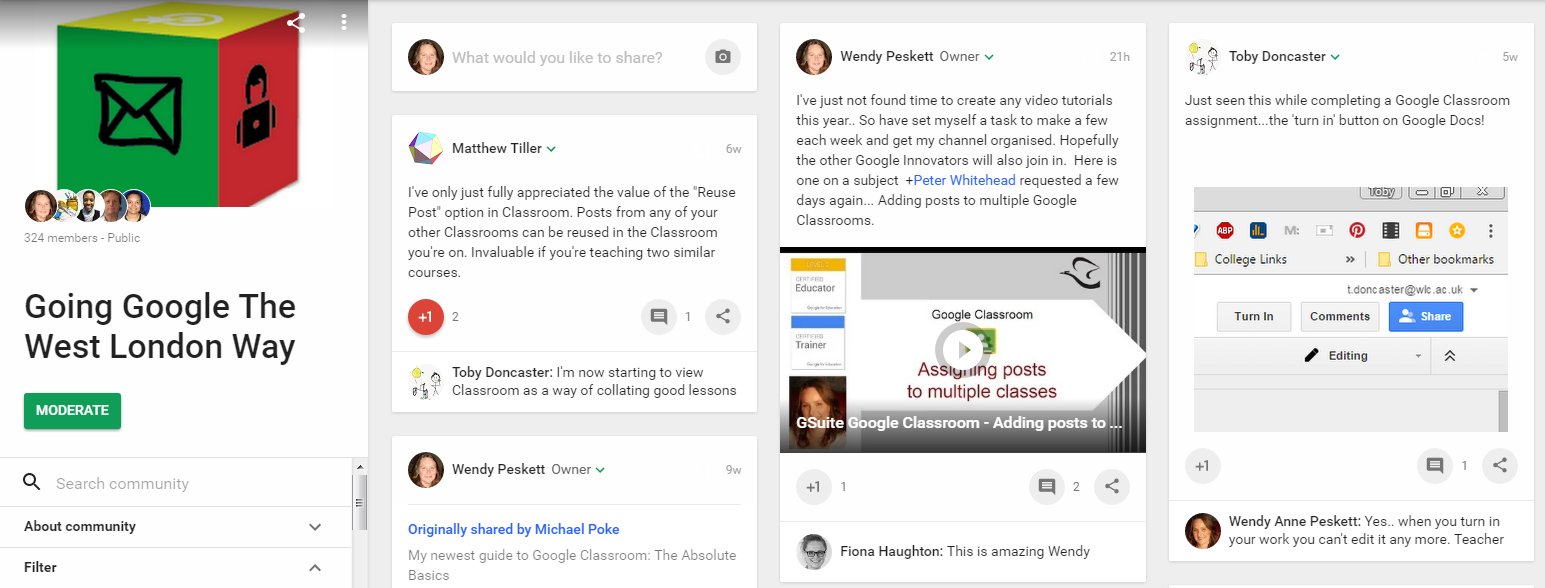Image resolution: width=1545 pixels, height=588 pixels.
Task: Click My newest guide to Google Classroom text
Action: click(572, 565)
